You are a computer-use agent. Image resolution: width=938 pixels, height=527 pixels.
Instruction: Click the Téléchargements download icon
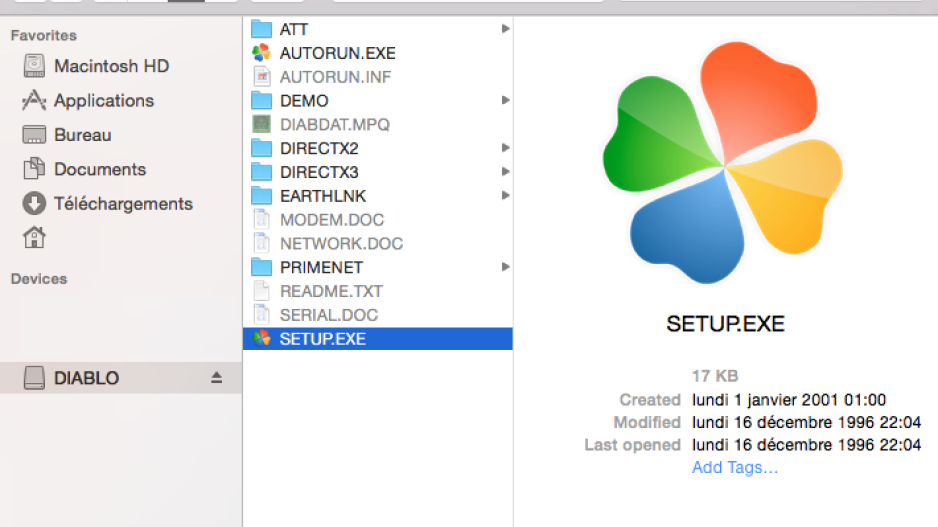[x=34, y=203]
